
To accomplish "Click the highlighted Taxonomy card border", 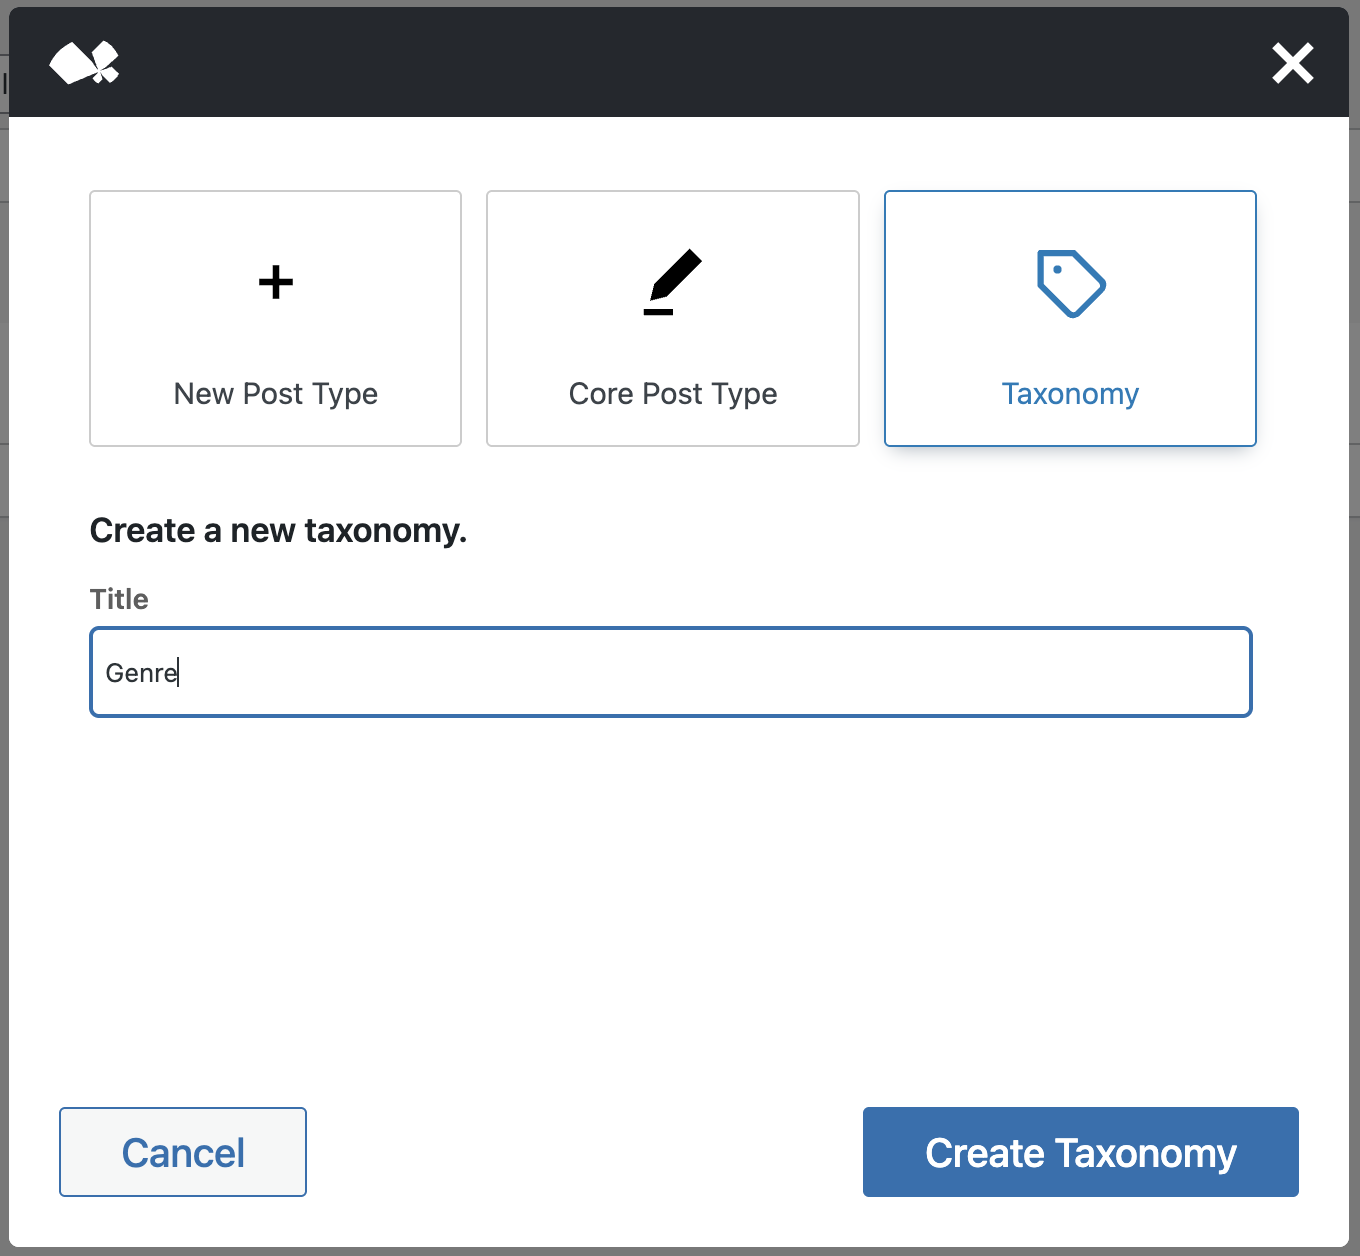I will (x=1070, y=192).
